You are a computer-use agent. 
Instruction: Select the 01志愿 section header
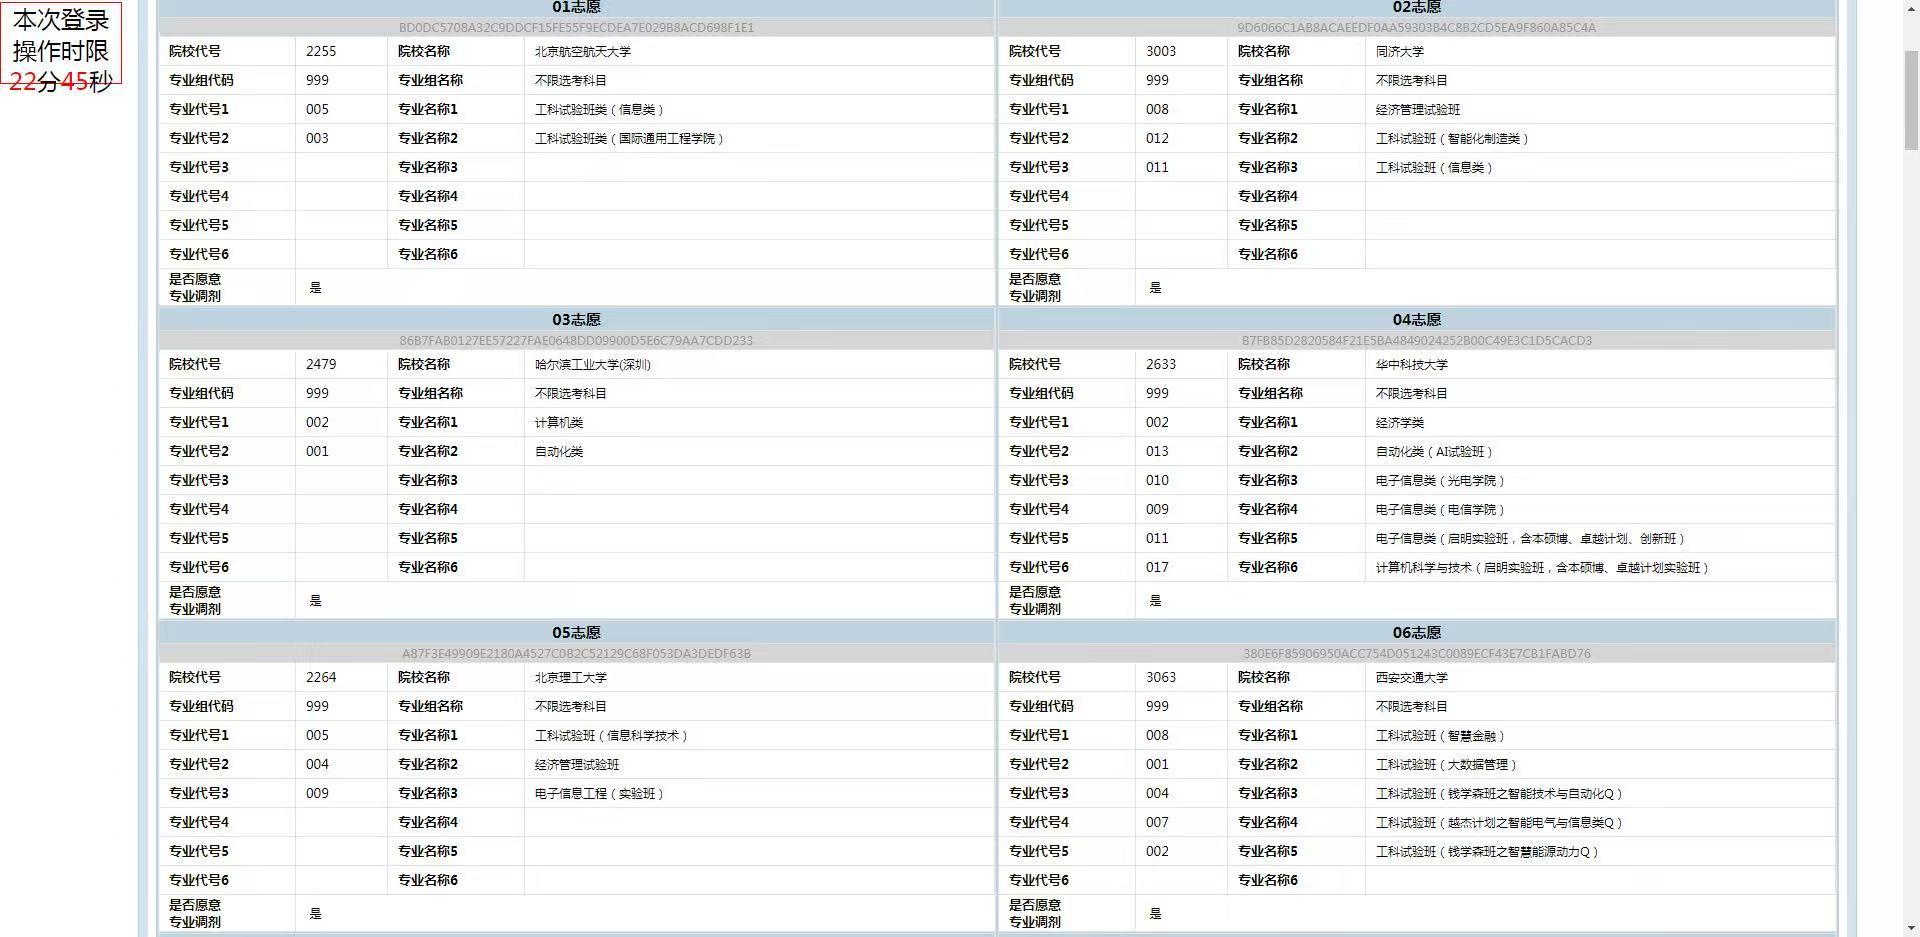click(x=576, y=7)
